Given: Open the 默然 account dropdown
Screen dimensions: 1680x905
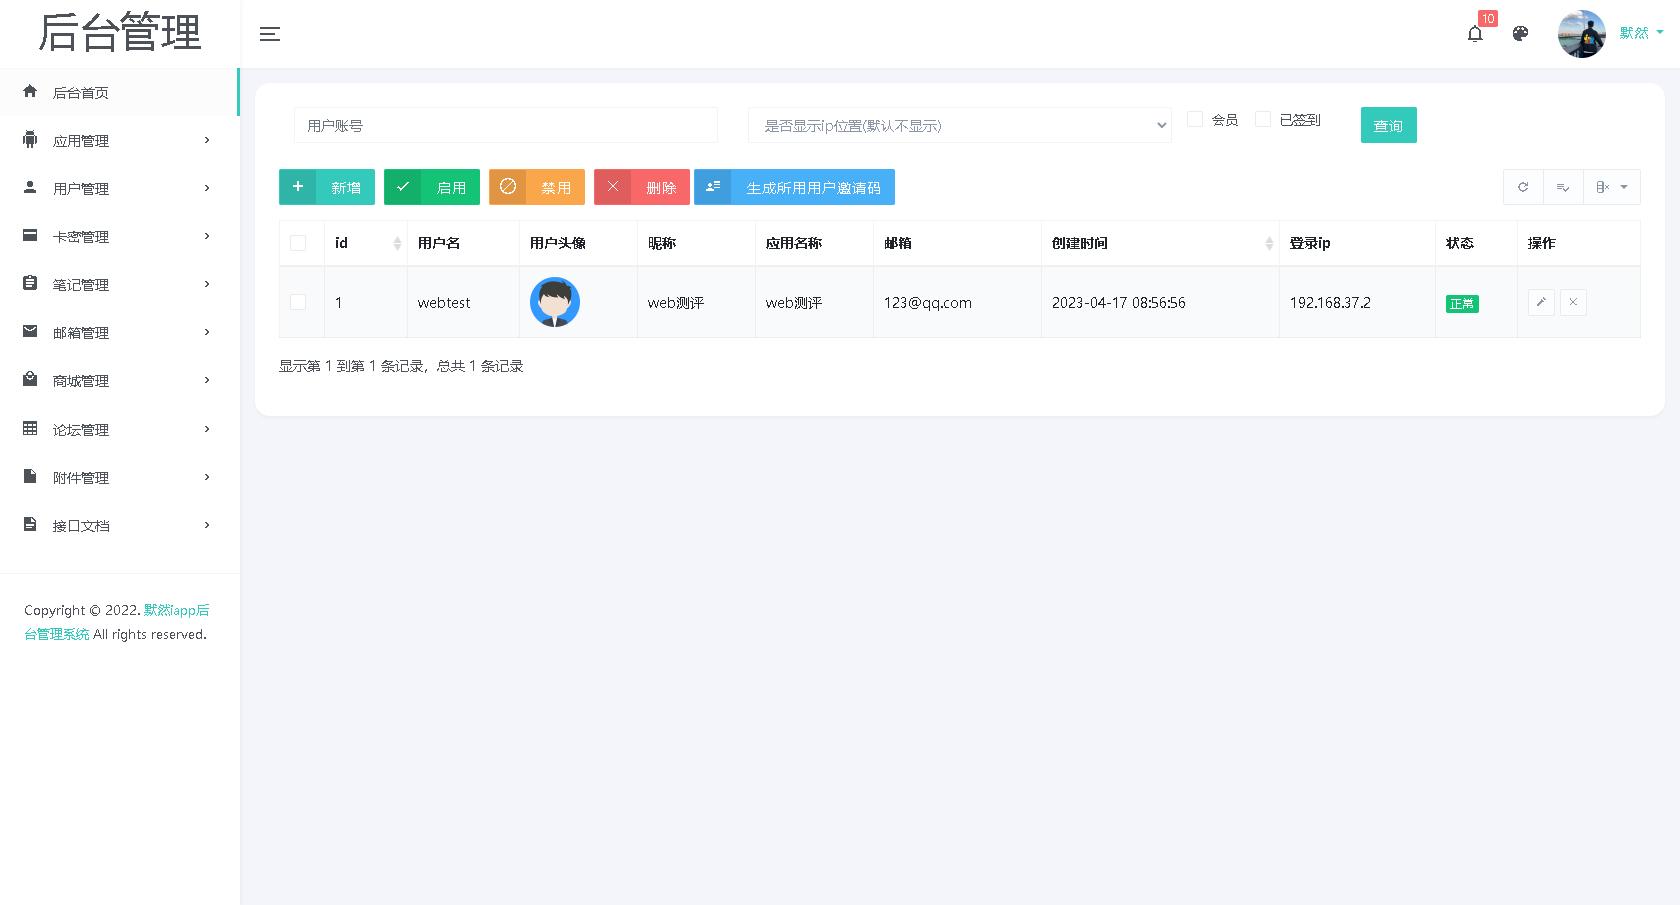Looking at the screenshot, I should [1636, 32].
